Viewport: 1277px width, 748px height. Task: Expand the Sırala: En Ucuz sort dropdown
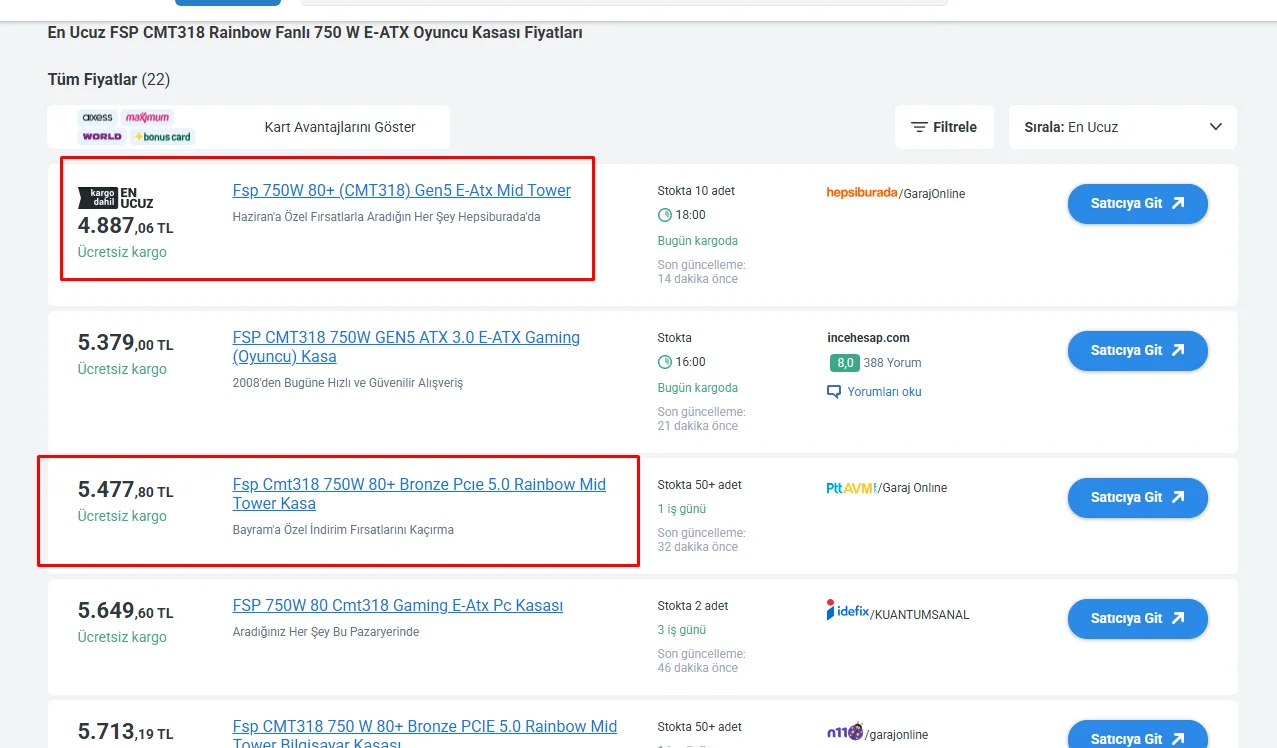click(1123, 127)
